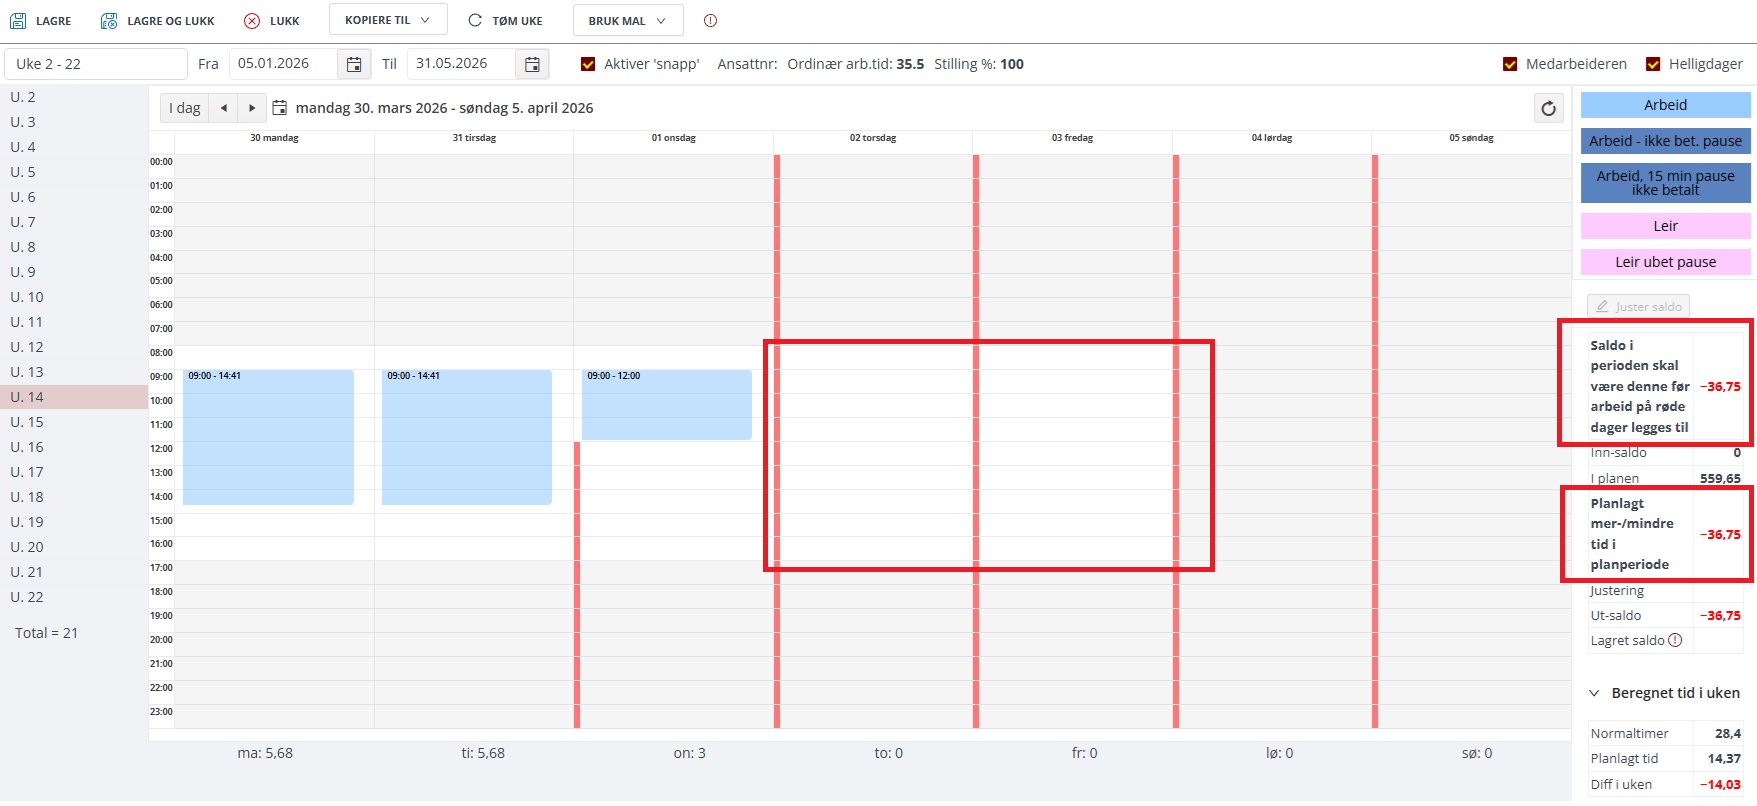Uncheck the Medarbeideren checkbox

1510,64
